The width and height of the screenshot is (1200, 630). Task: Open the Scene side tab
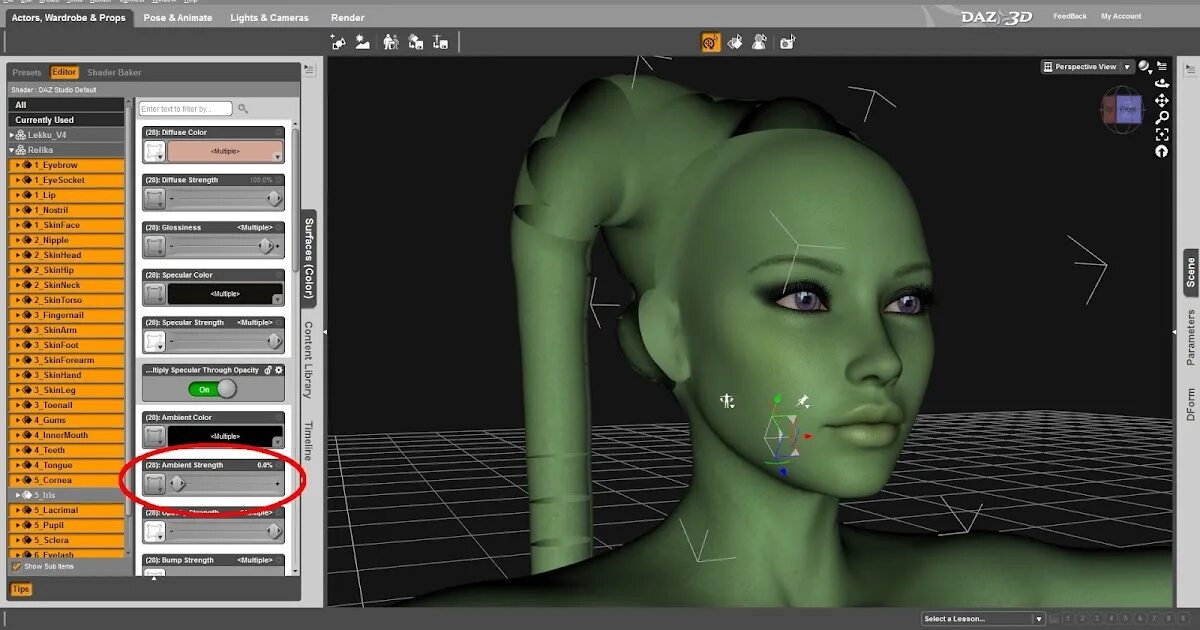tap(1191, 272)
